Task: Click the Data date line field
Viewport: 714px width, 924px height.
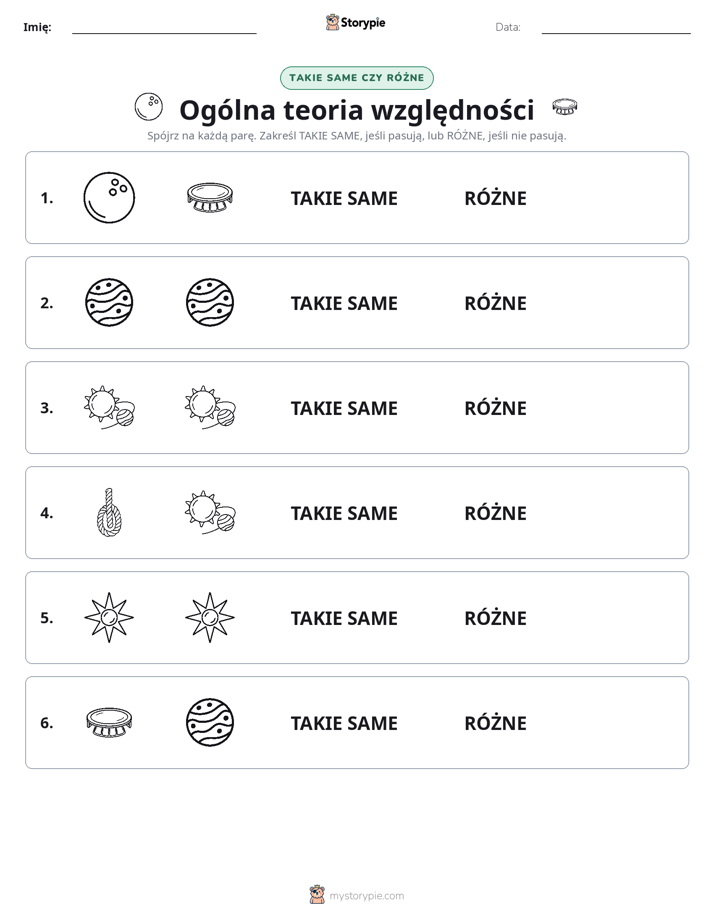Action: click(616, 27)
